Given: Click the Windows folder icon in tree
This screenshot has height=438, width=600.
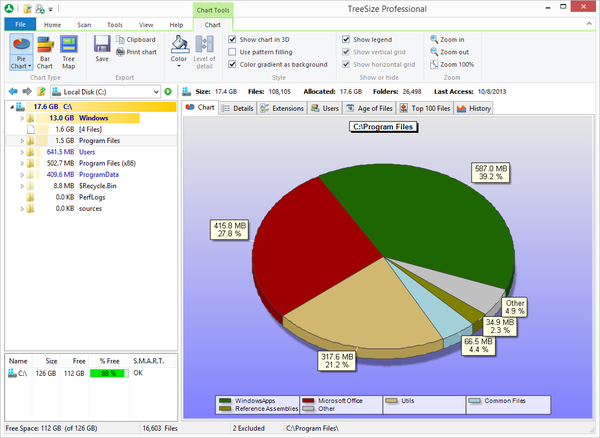Looking at the screenshot, I should 31,118.
